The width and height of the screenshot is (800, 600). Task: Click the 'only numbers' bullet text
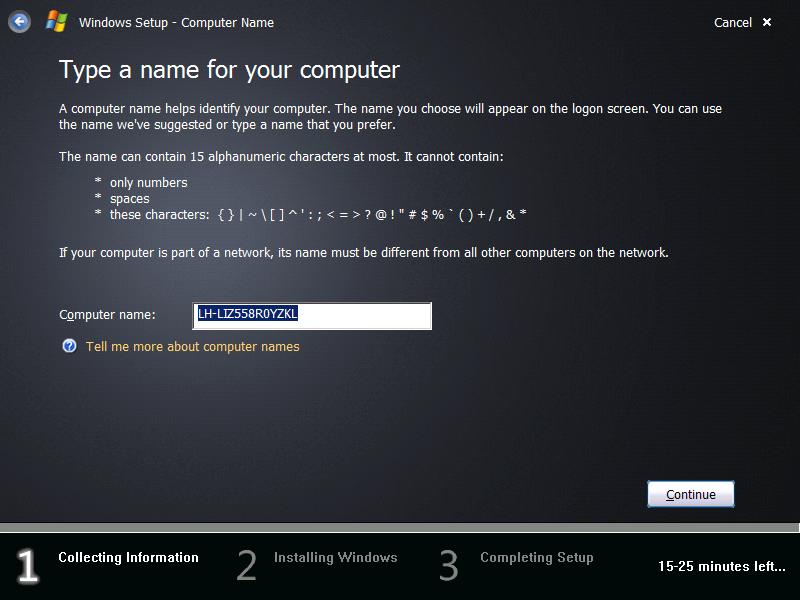[148, 183]
